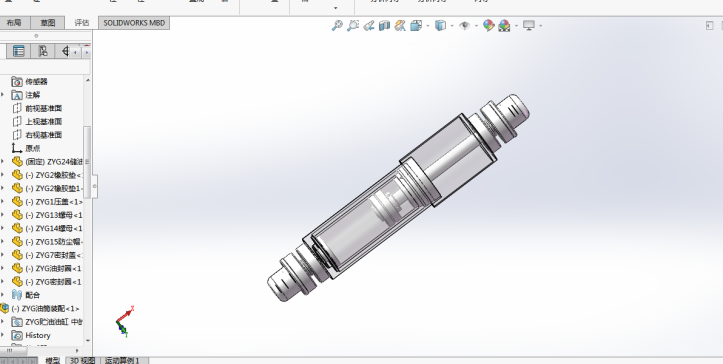Viewport: 723px width, 364px height.
Task: Expand the 配合 mates node
Action: (3, 295)
